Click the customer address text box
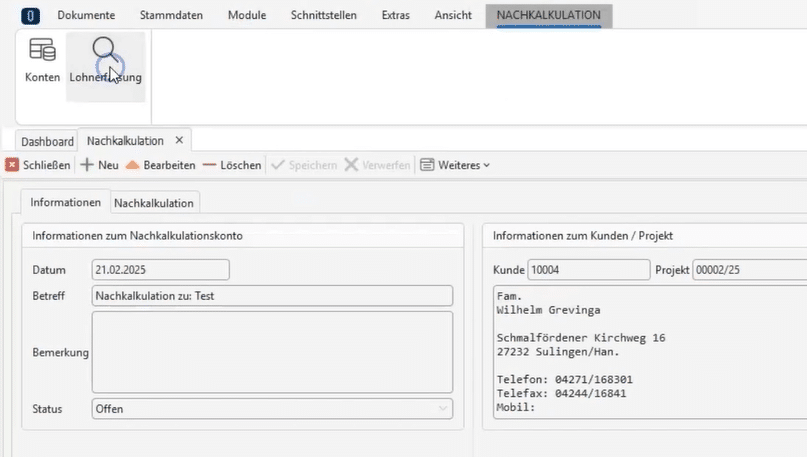 (650, 352)
